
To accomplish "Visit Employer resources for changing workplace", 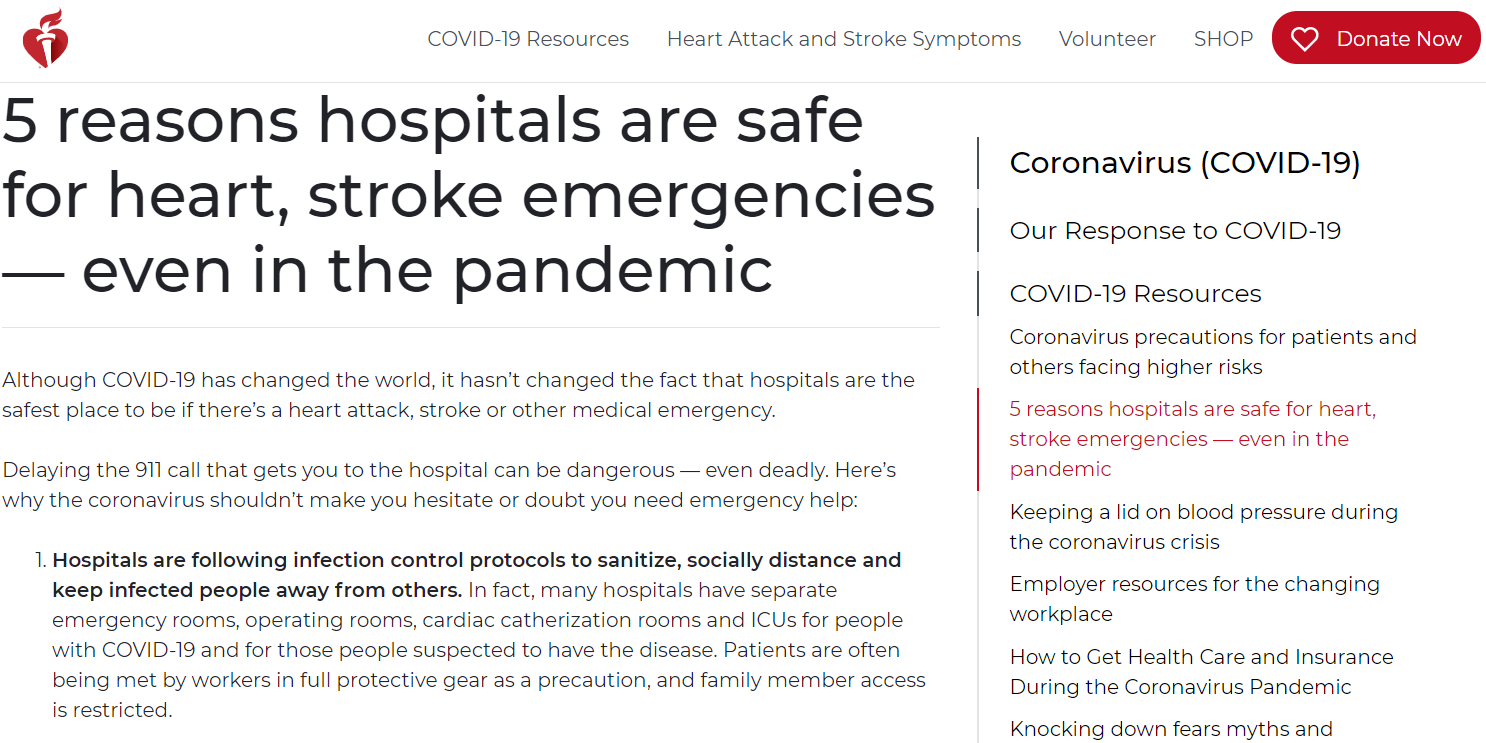I will click(x=1194, y=599).
